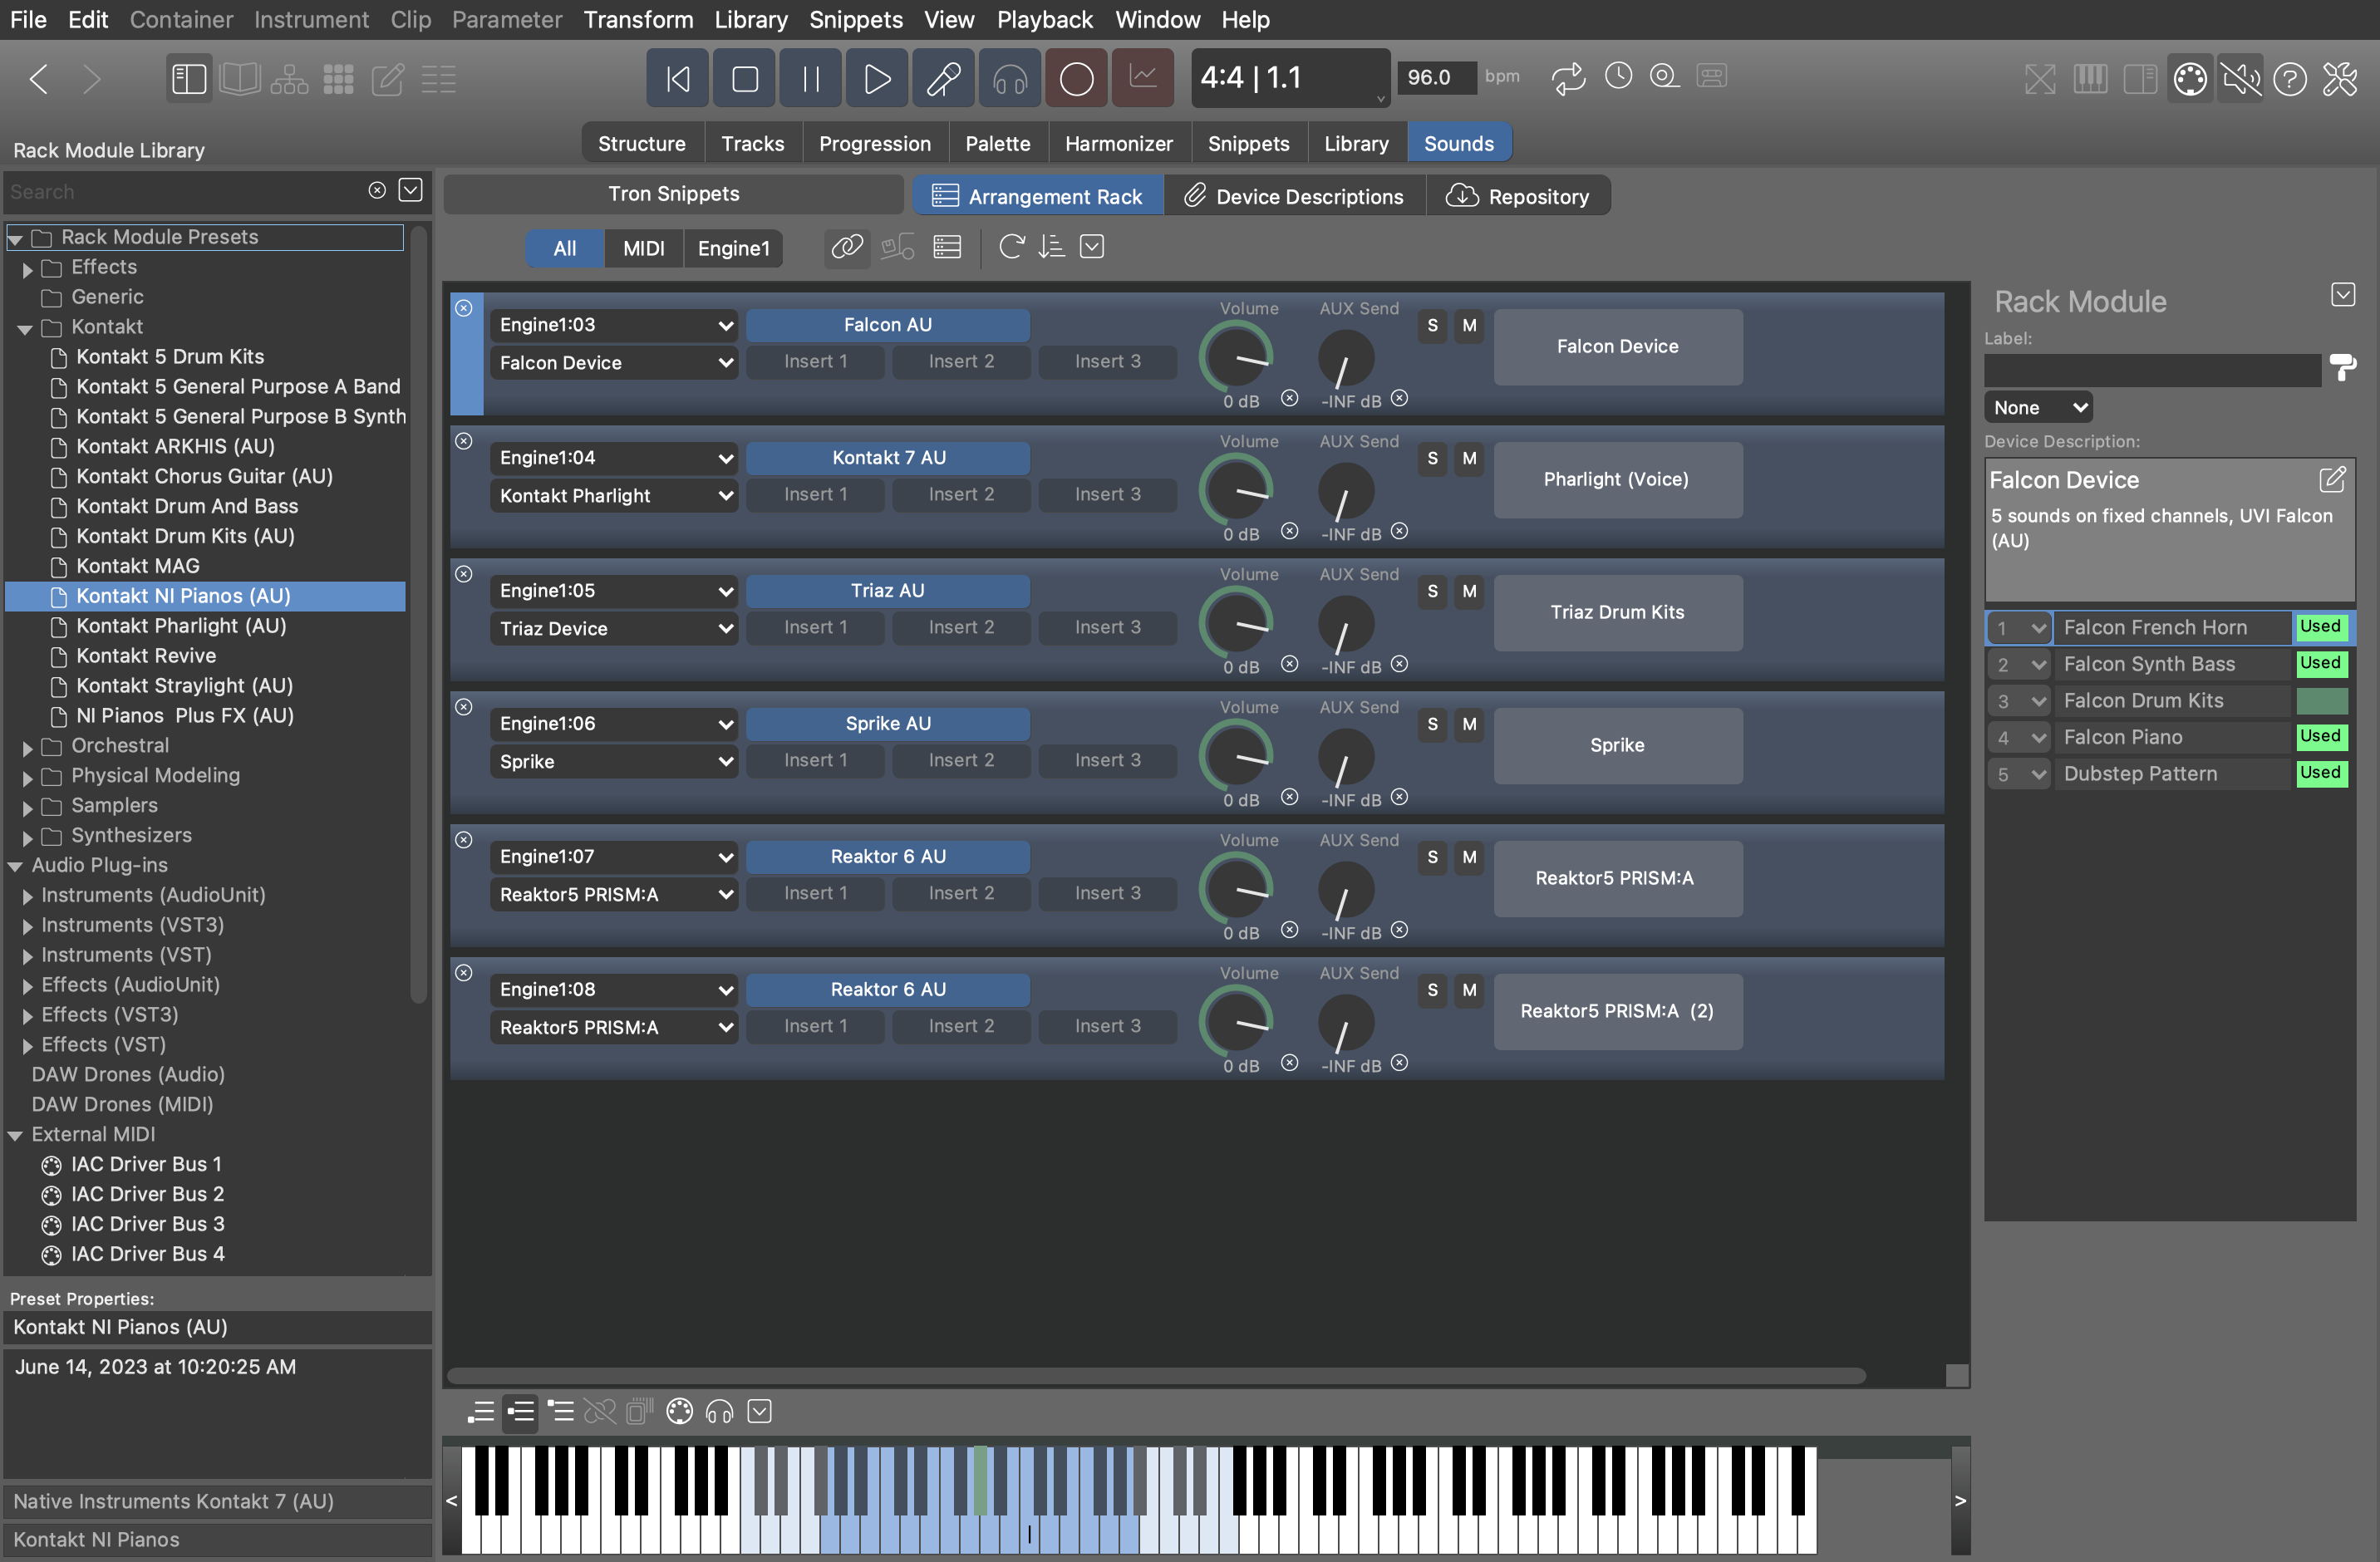2380x1562 pixels.
Task: Click the Record button in the transport
Action: click(x=1076, y=78)
